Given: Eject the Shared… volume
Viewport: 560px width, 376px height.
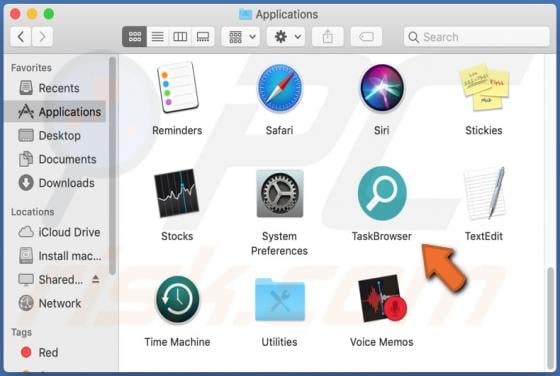Looking at the screenshot, I should click(x=95, y=279).
